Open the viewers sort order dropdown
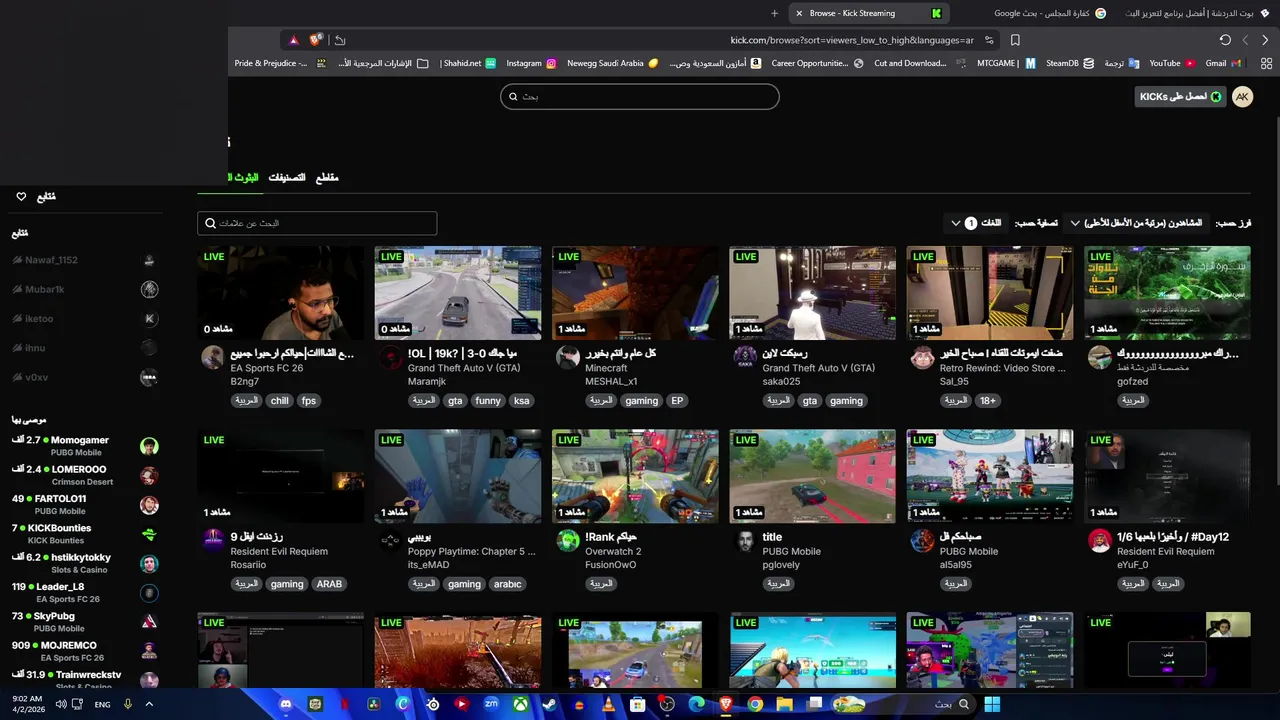 click(1136, 223)
